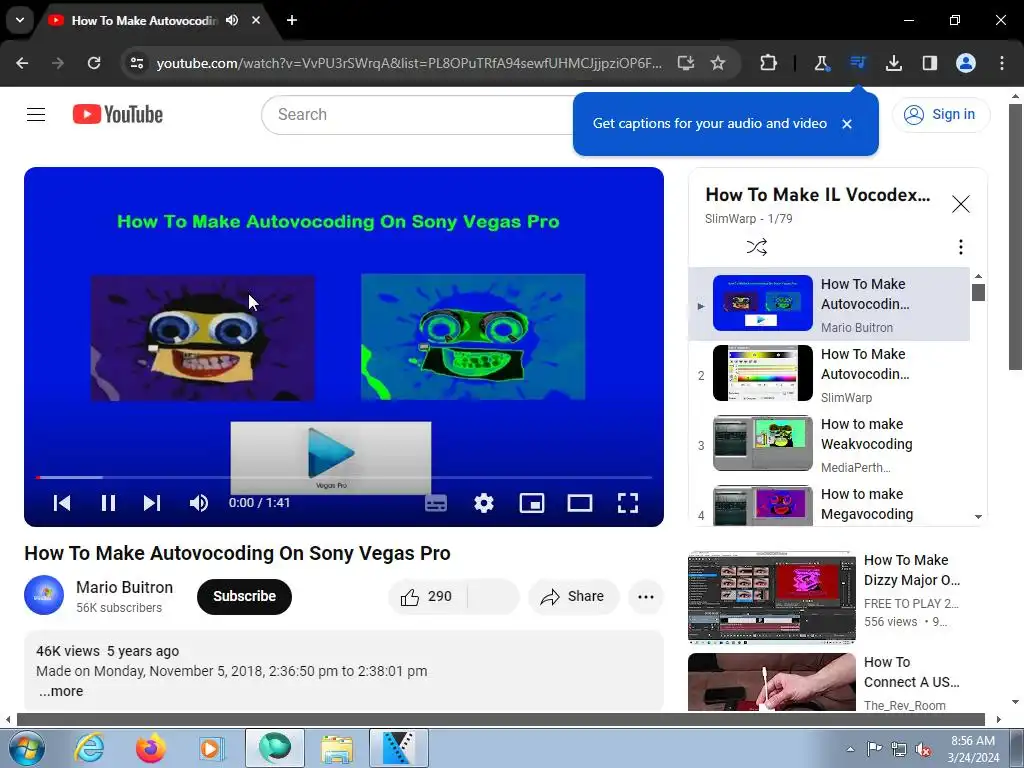Screen dimensions: 1024x768
Task: Open the Chrome three-dot menu
Action: coord(1002,63)
